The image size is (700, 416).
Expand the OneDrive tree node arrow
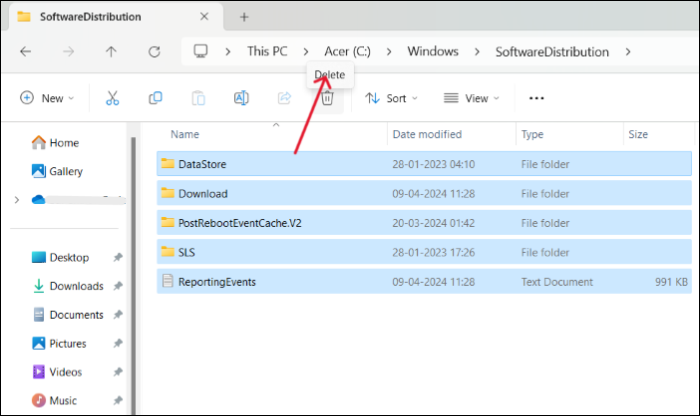[17, 200]
